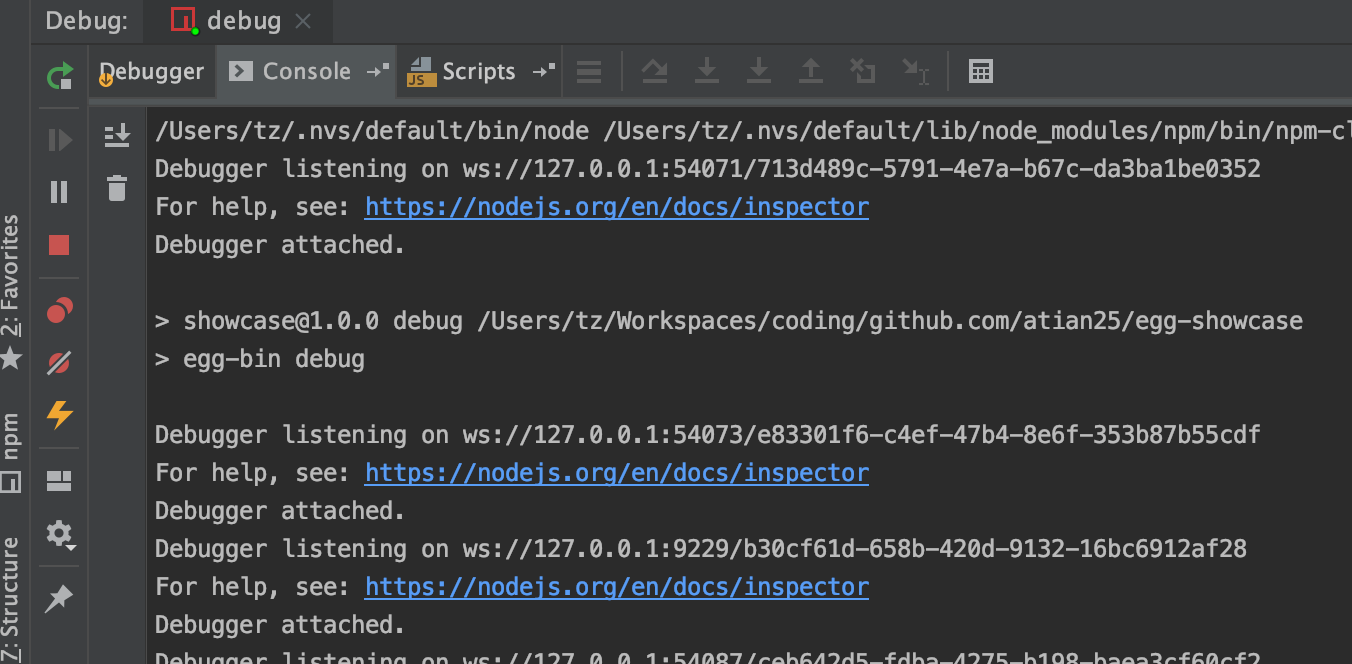Open the first nodejs.org inspector help link
This screenshot has width=1352, height=664.
pyautogui.click(x=616, y=206)
